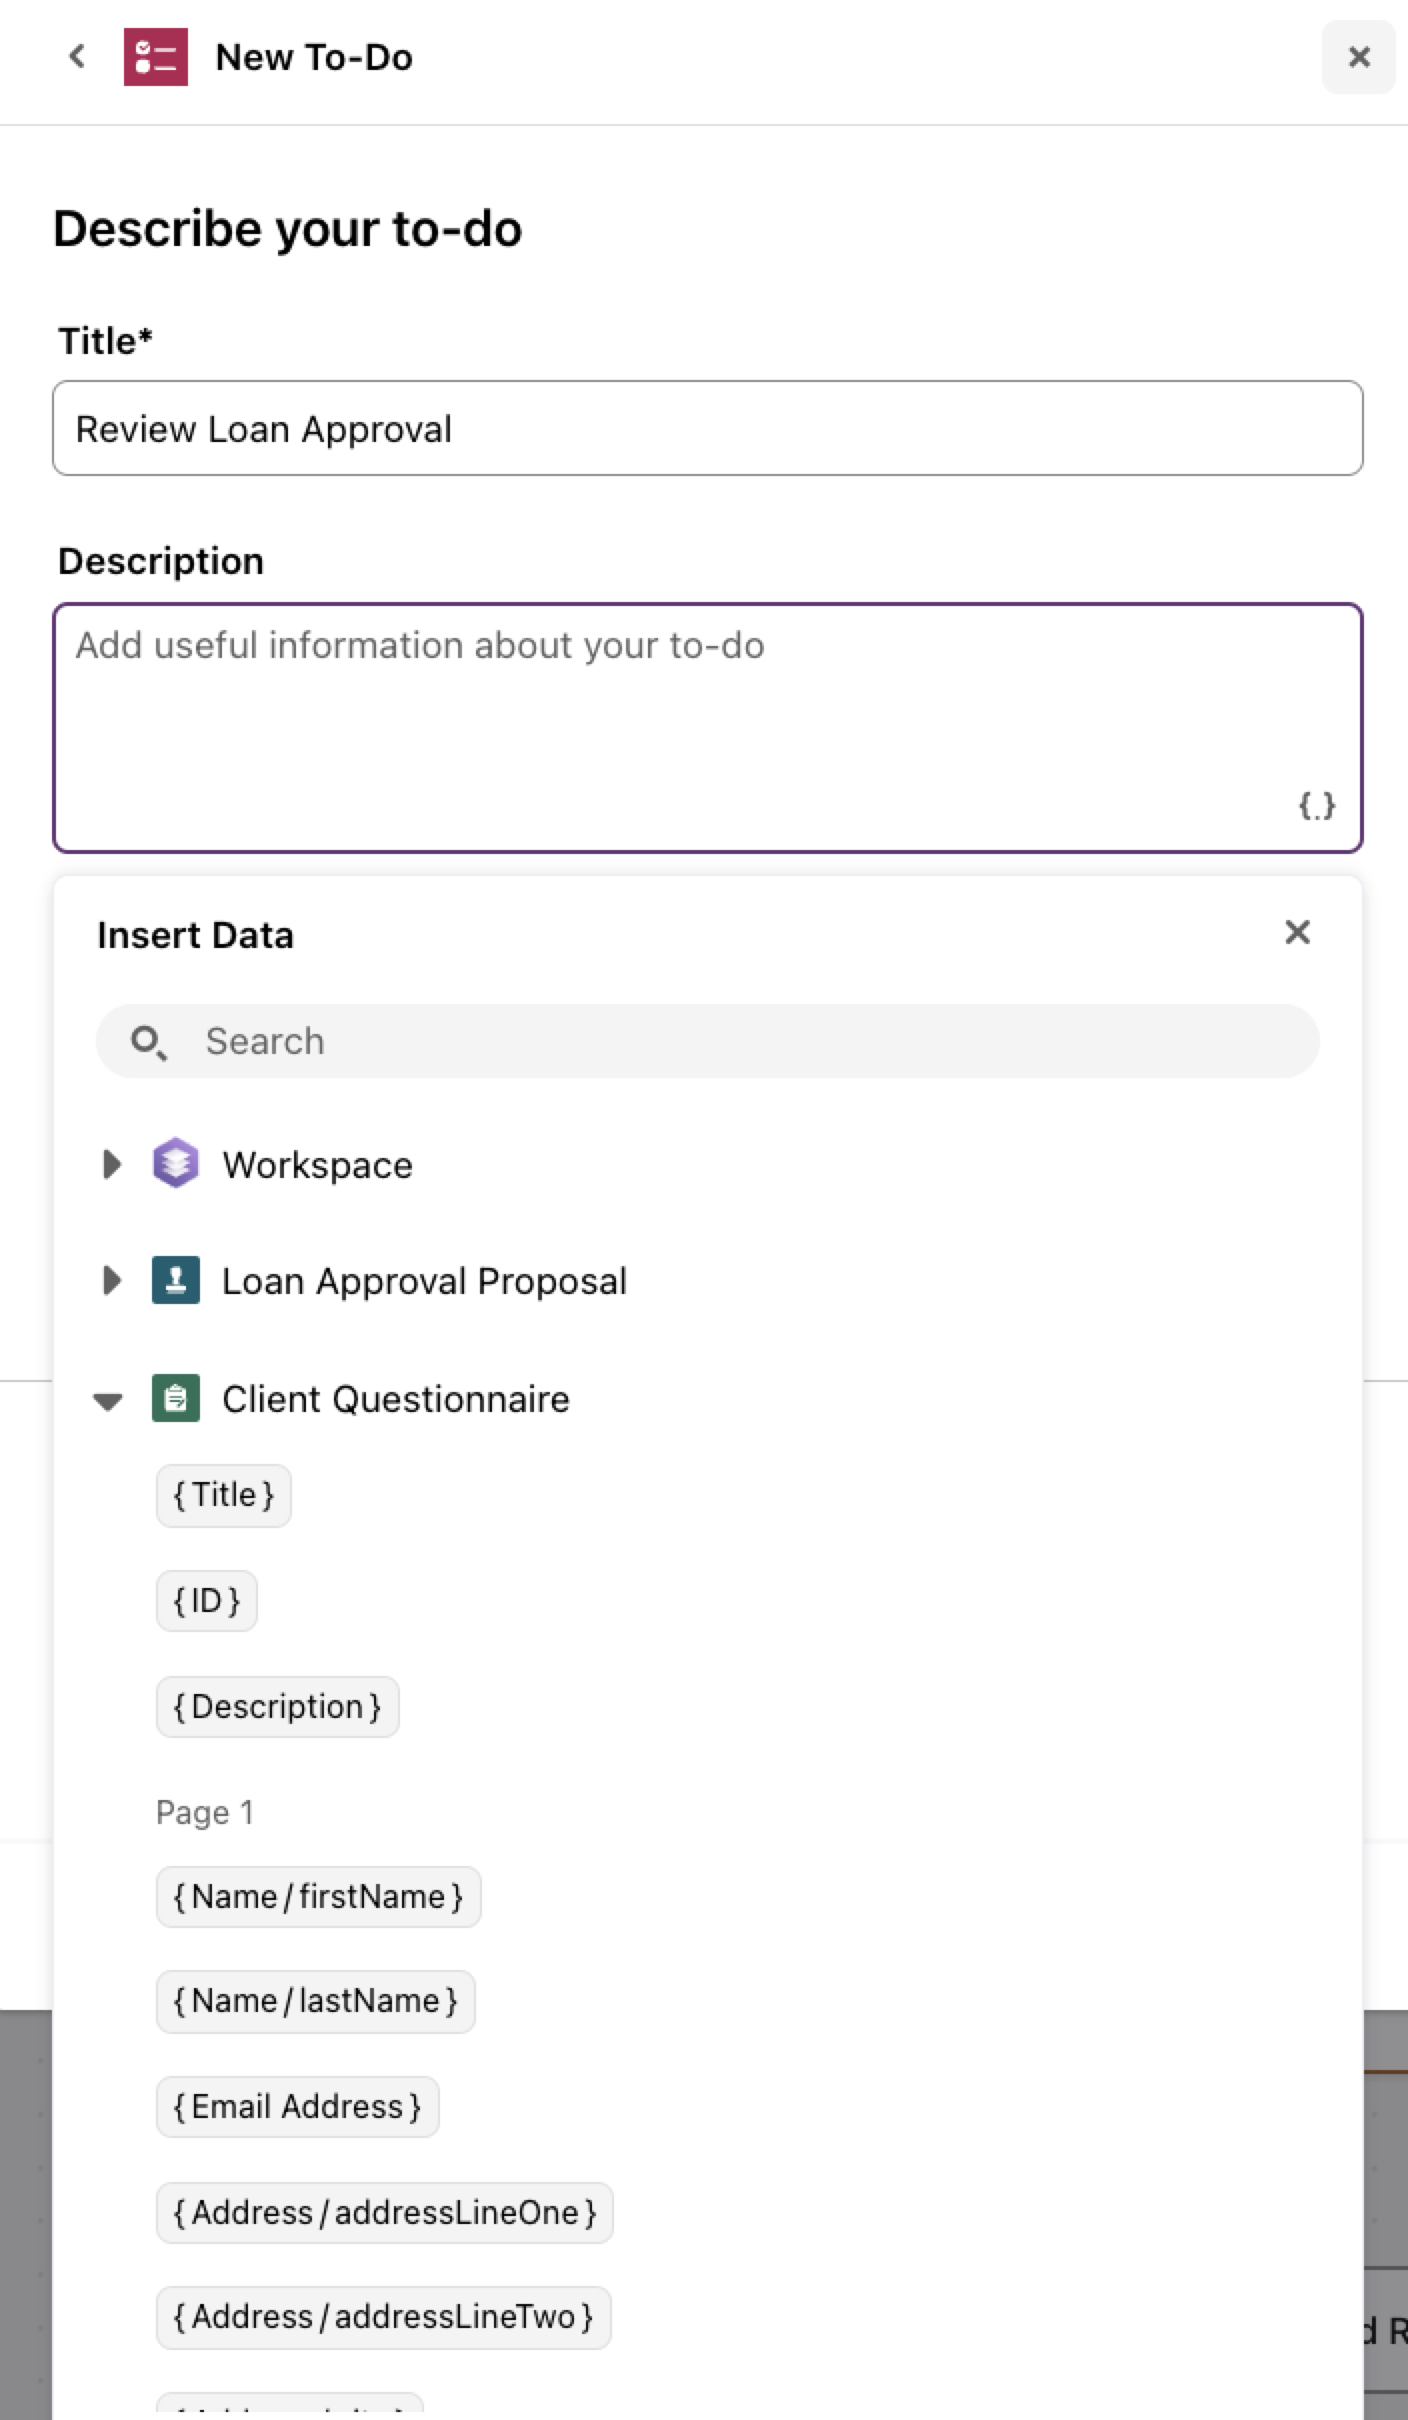
Task: Insert the {Address/addressLineOne} token
Action: 385,2213
